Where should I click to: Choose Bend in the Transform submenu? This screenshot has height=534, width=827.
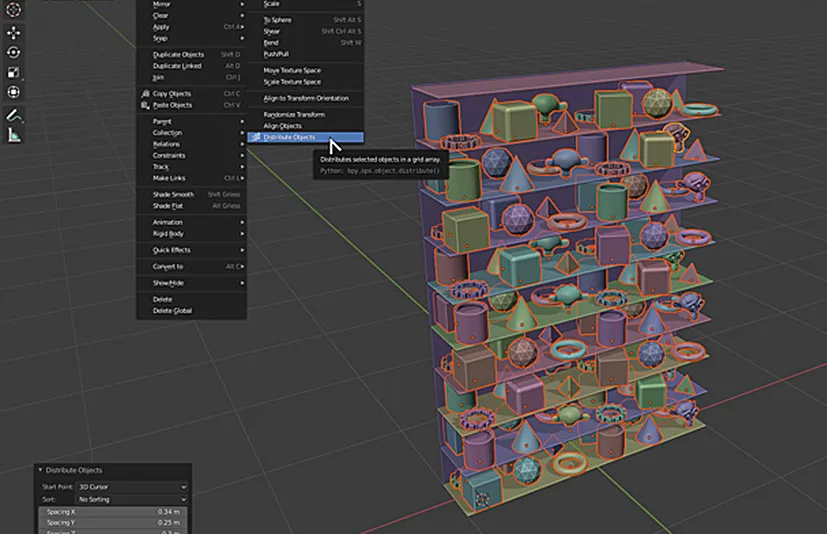pyautogui.click(x=305, y=43)
